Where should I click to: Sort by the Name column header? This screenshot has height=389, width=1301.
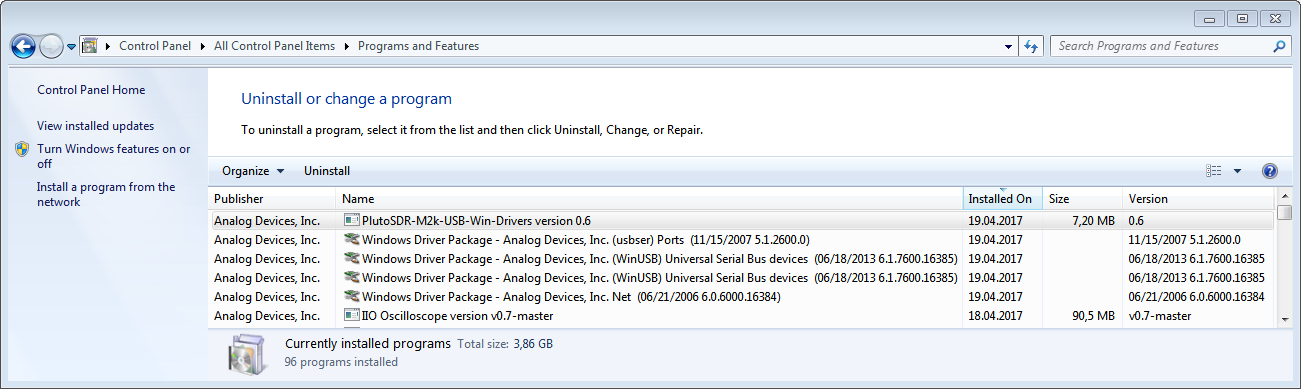coord(650,199)
